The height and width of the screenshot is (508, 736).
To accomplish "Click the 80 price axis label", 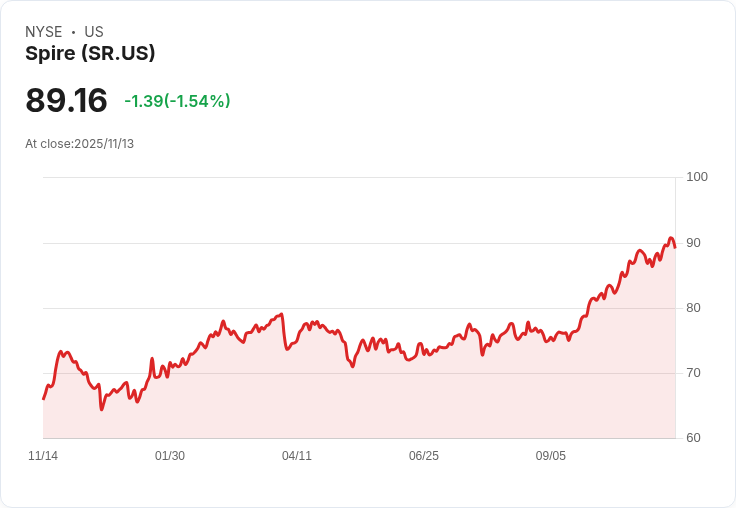I will coord(694,308).
